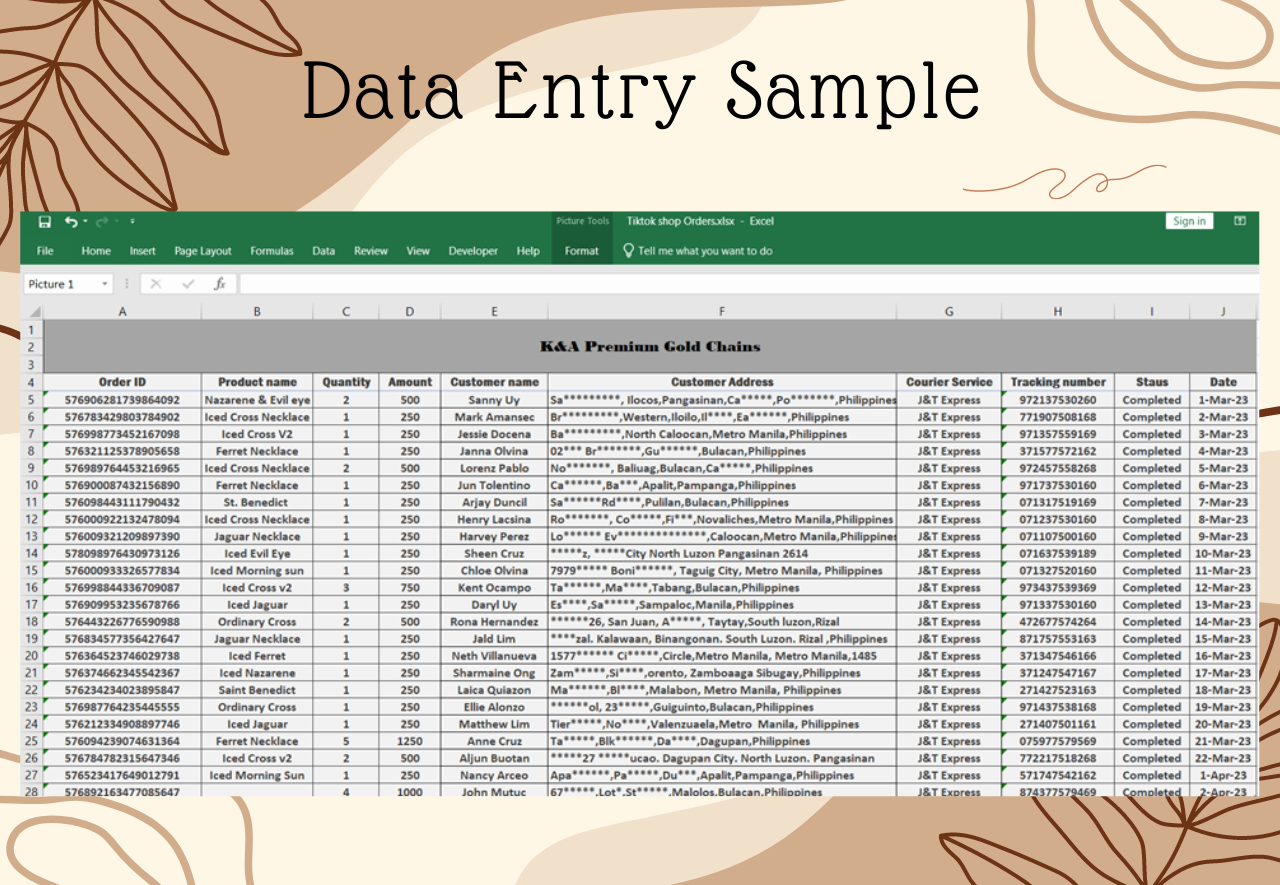The image size is (1280, 885).
Task: Click the Tracking number header cell
Action: tap(1058, 382)
